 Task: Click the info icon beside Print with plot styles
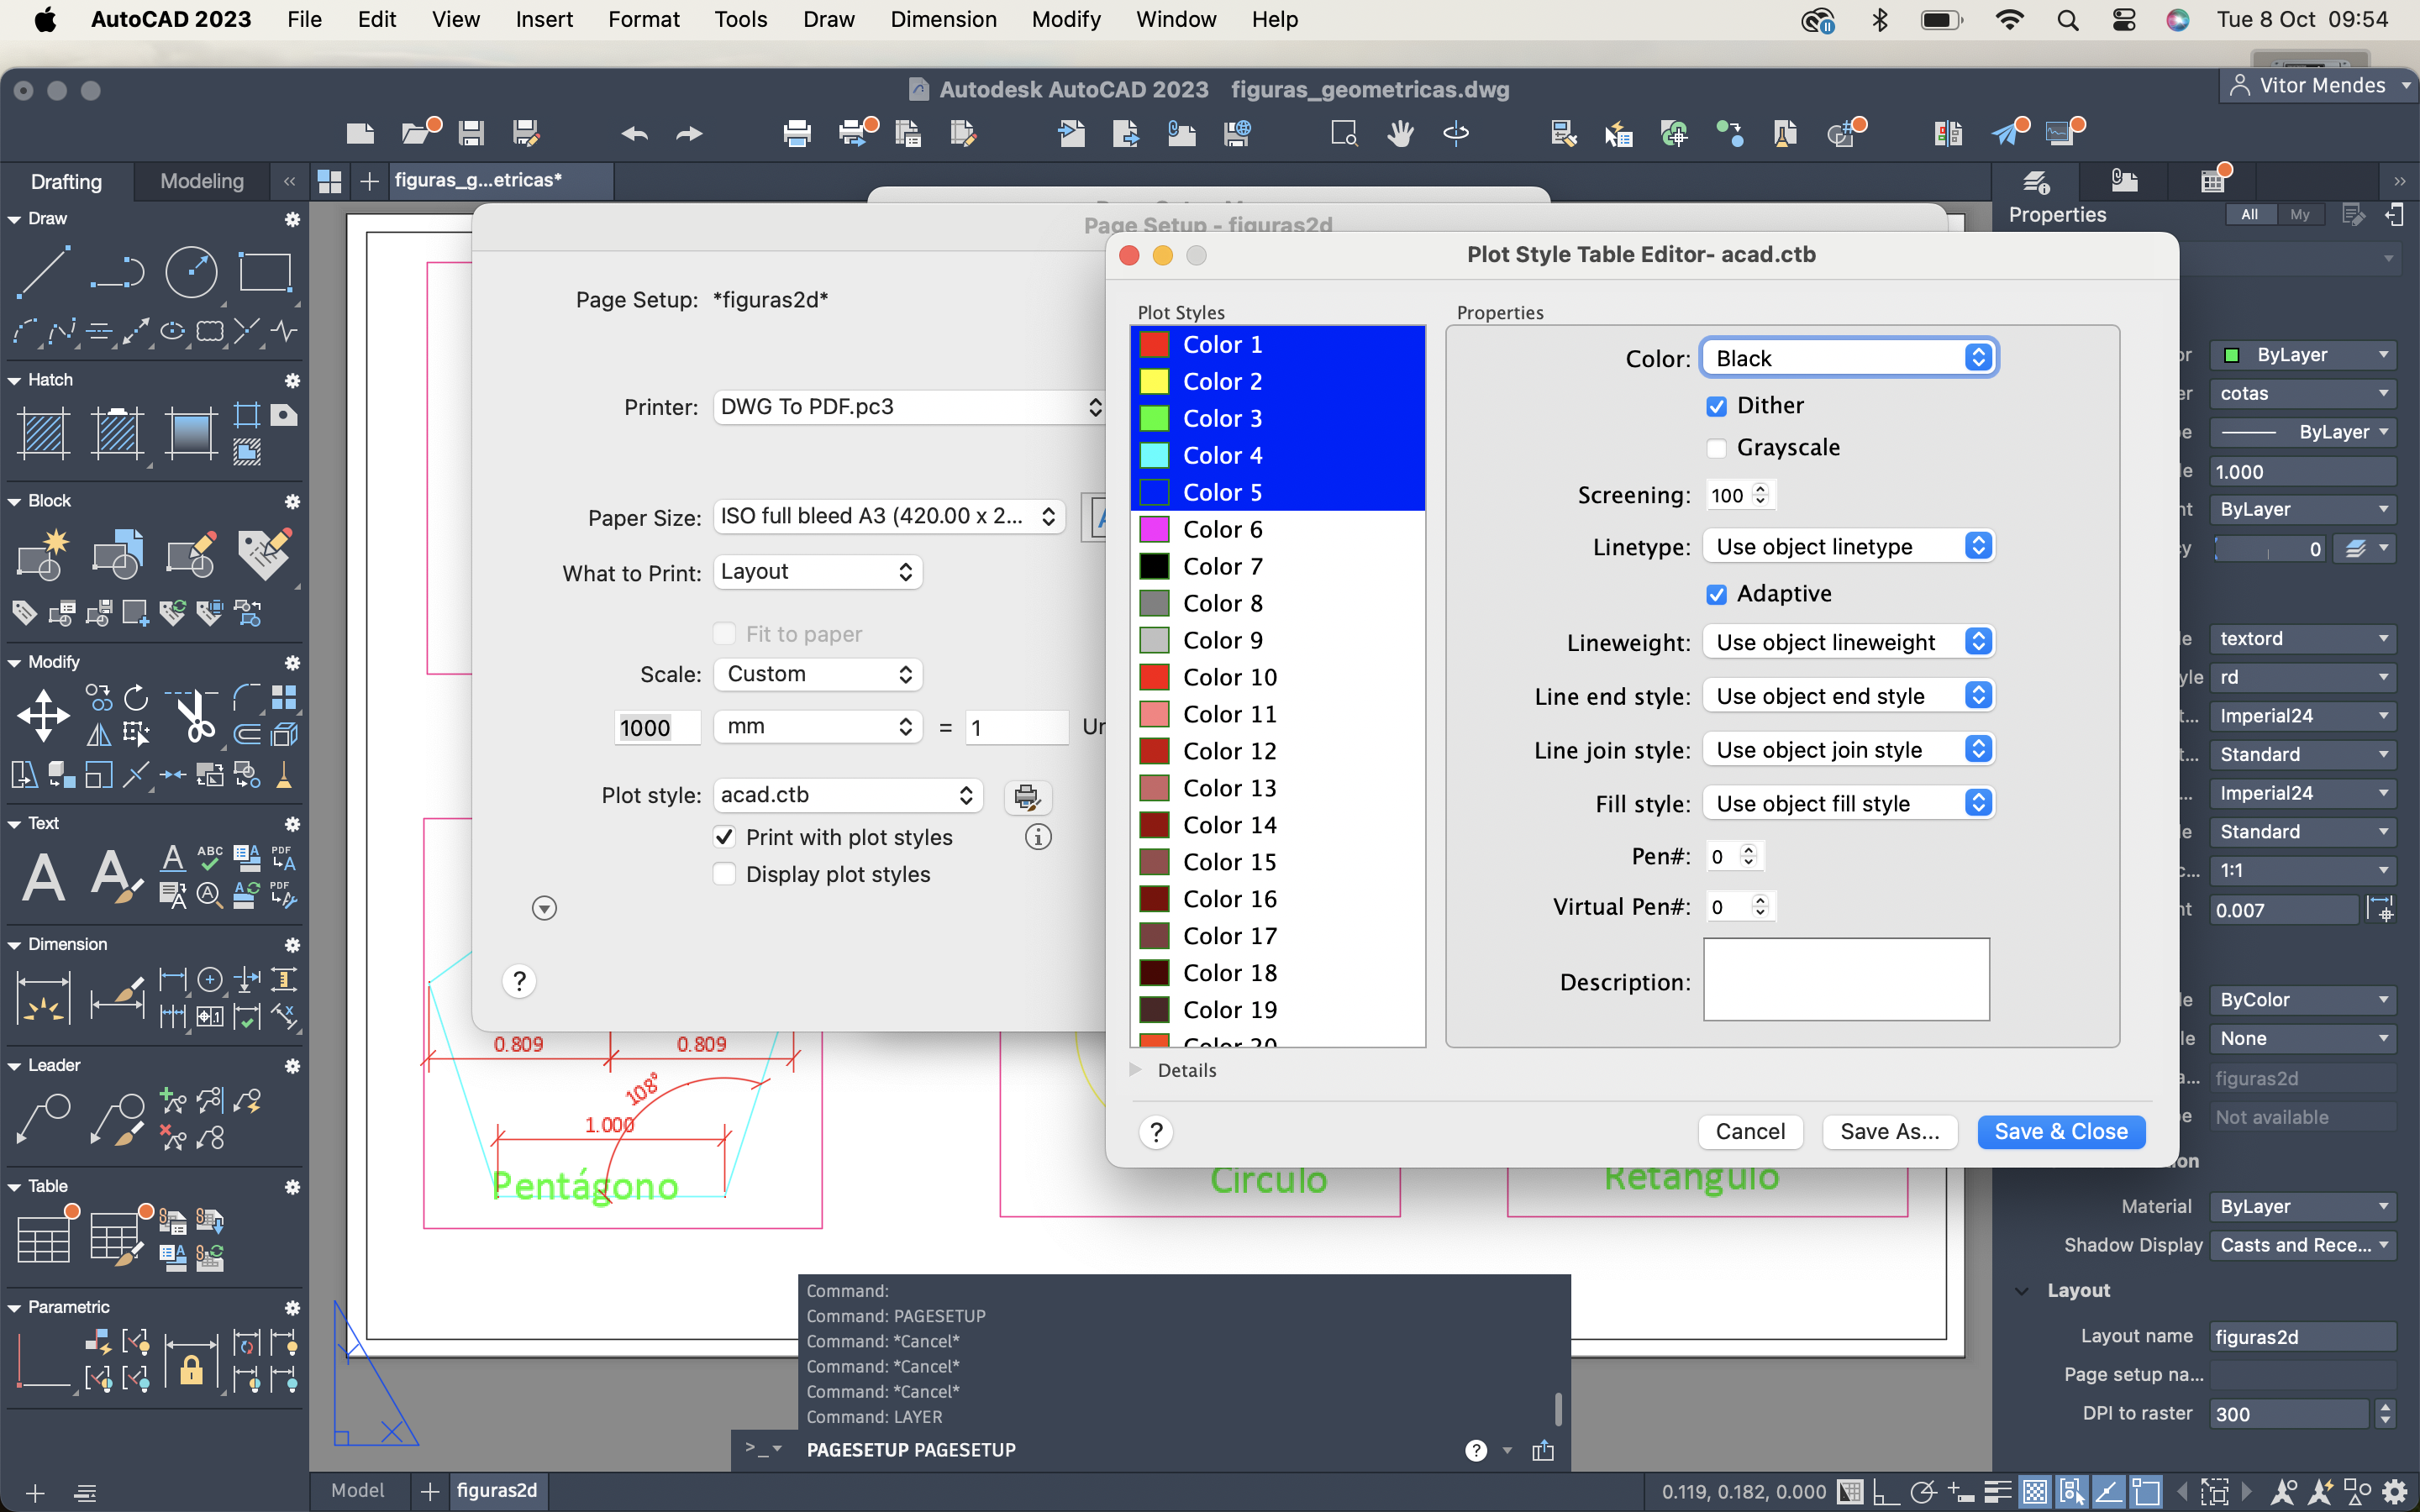[x=1038, y=837]
